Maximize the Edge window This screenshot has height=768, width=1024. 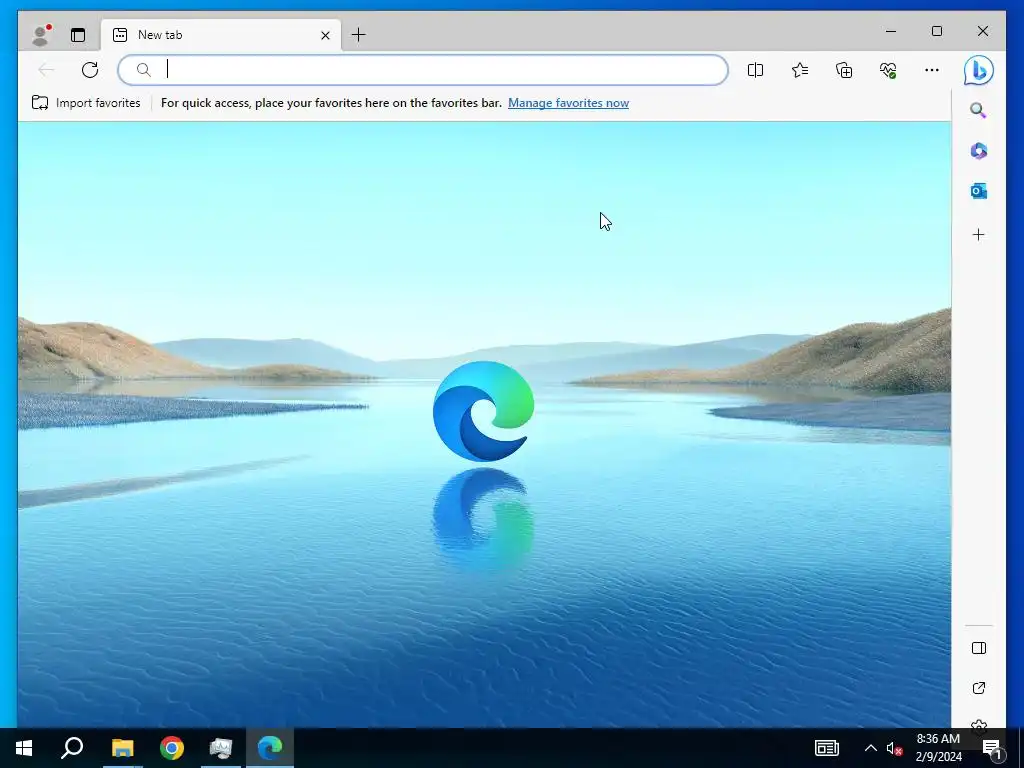click(x=936, y=31)
